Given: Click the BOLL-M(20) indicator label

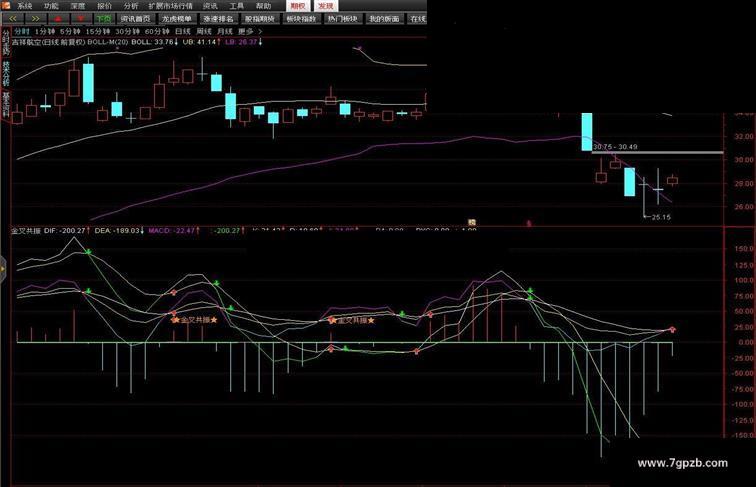Looking at the screenshot, I should click(108, 42).
